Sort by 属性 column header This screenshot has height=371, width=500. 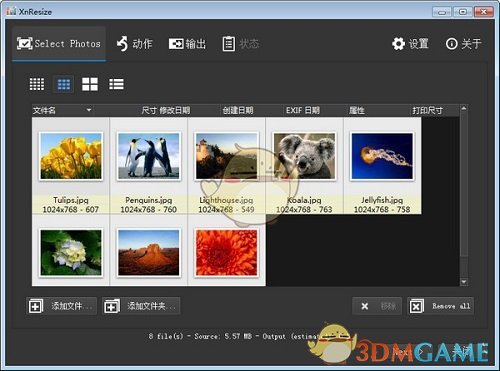[357, 110]
